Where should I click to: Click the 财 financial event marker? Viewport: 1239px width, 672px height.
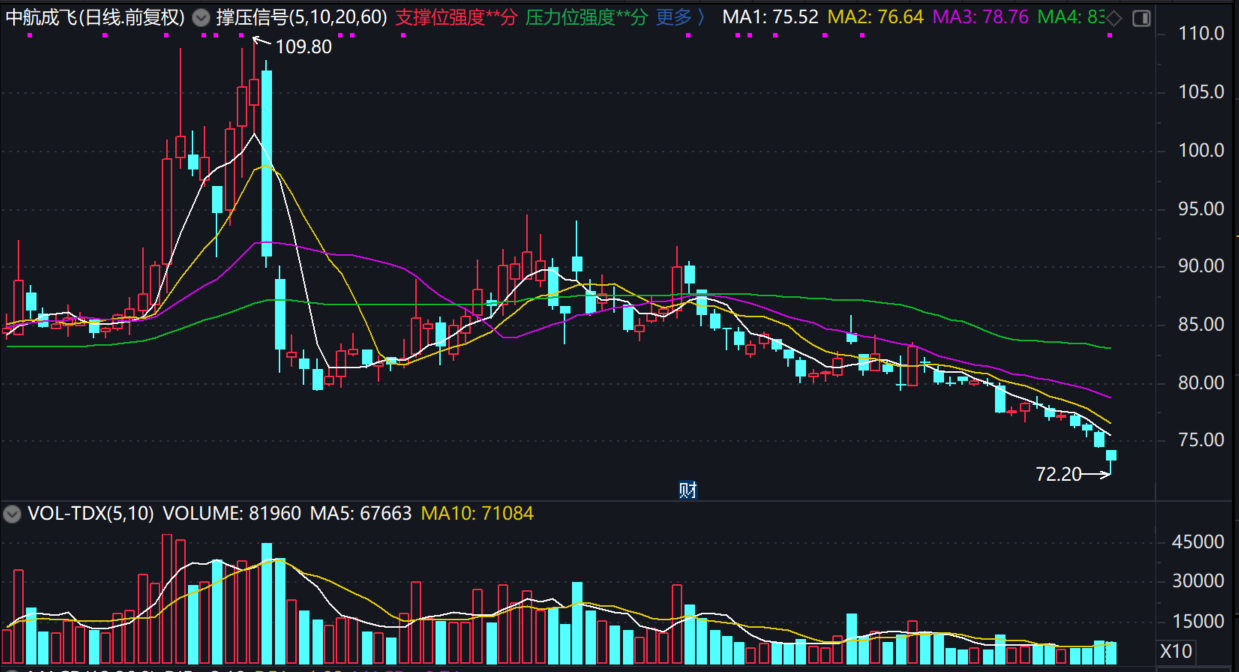pos(687,489)
